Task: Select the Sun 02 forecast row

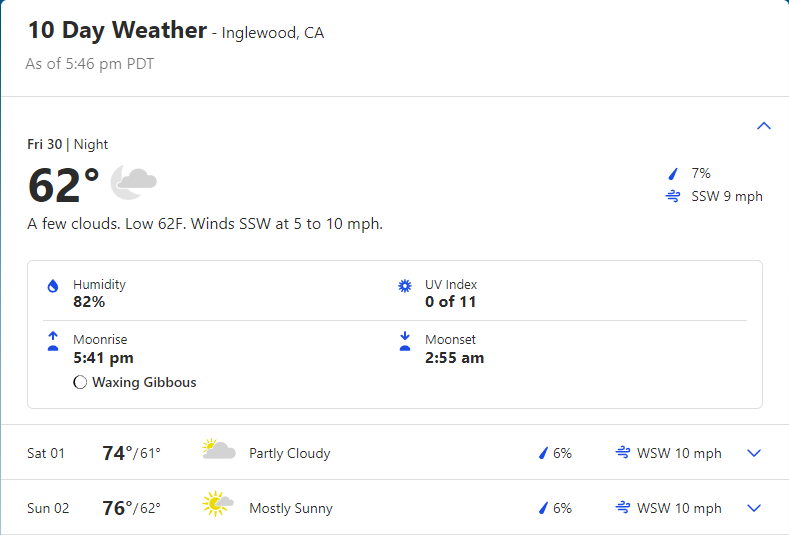Action: click(394, 507)
